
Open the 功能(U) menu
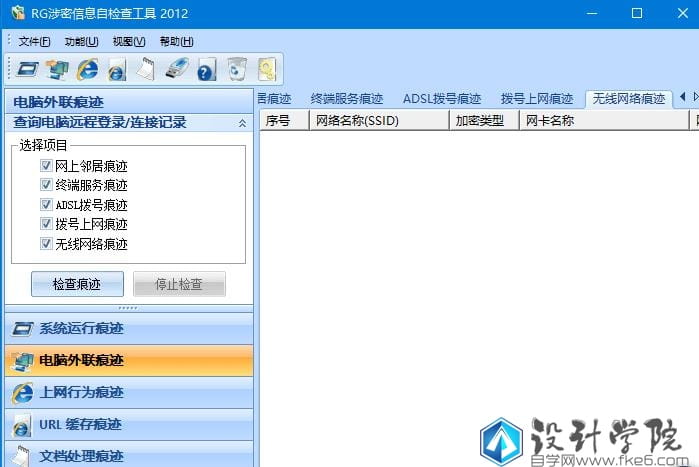[x=82, y=41]
